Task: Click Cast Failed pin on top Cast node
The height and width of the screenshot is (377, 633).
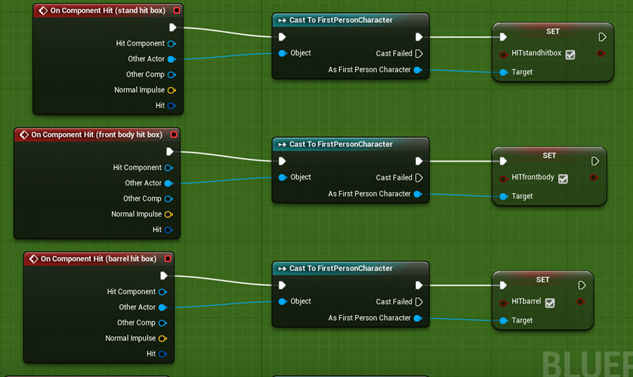Action: [x=419, y=53]
